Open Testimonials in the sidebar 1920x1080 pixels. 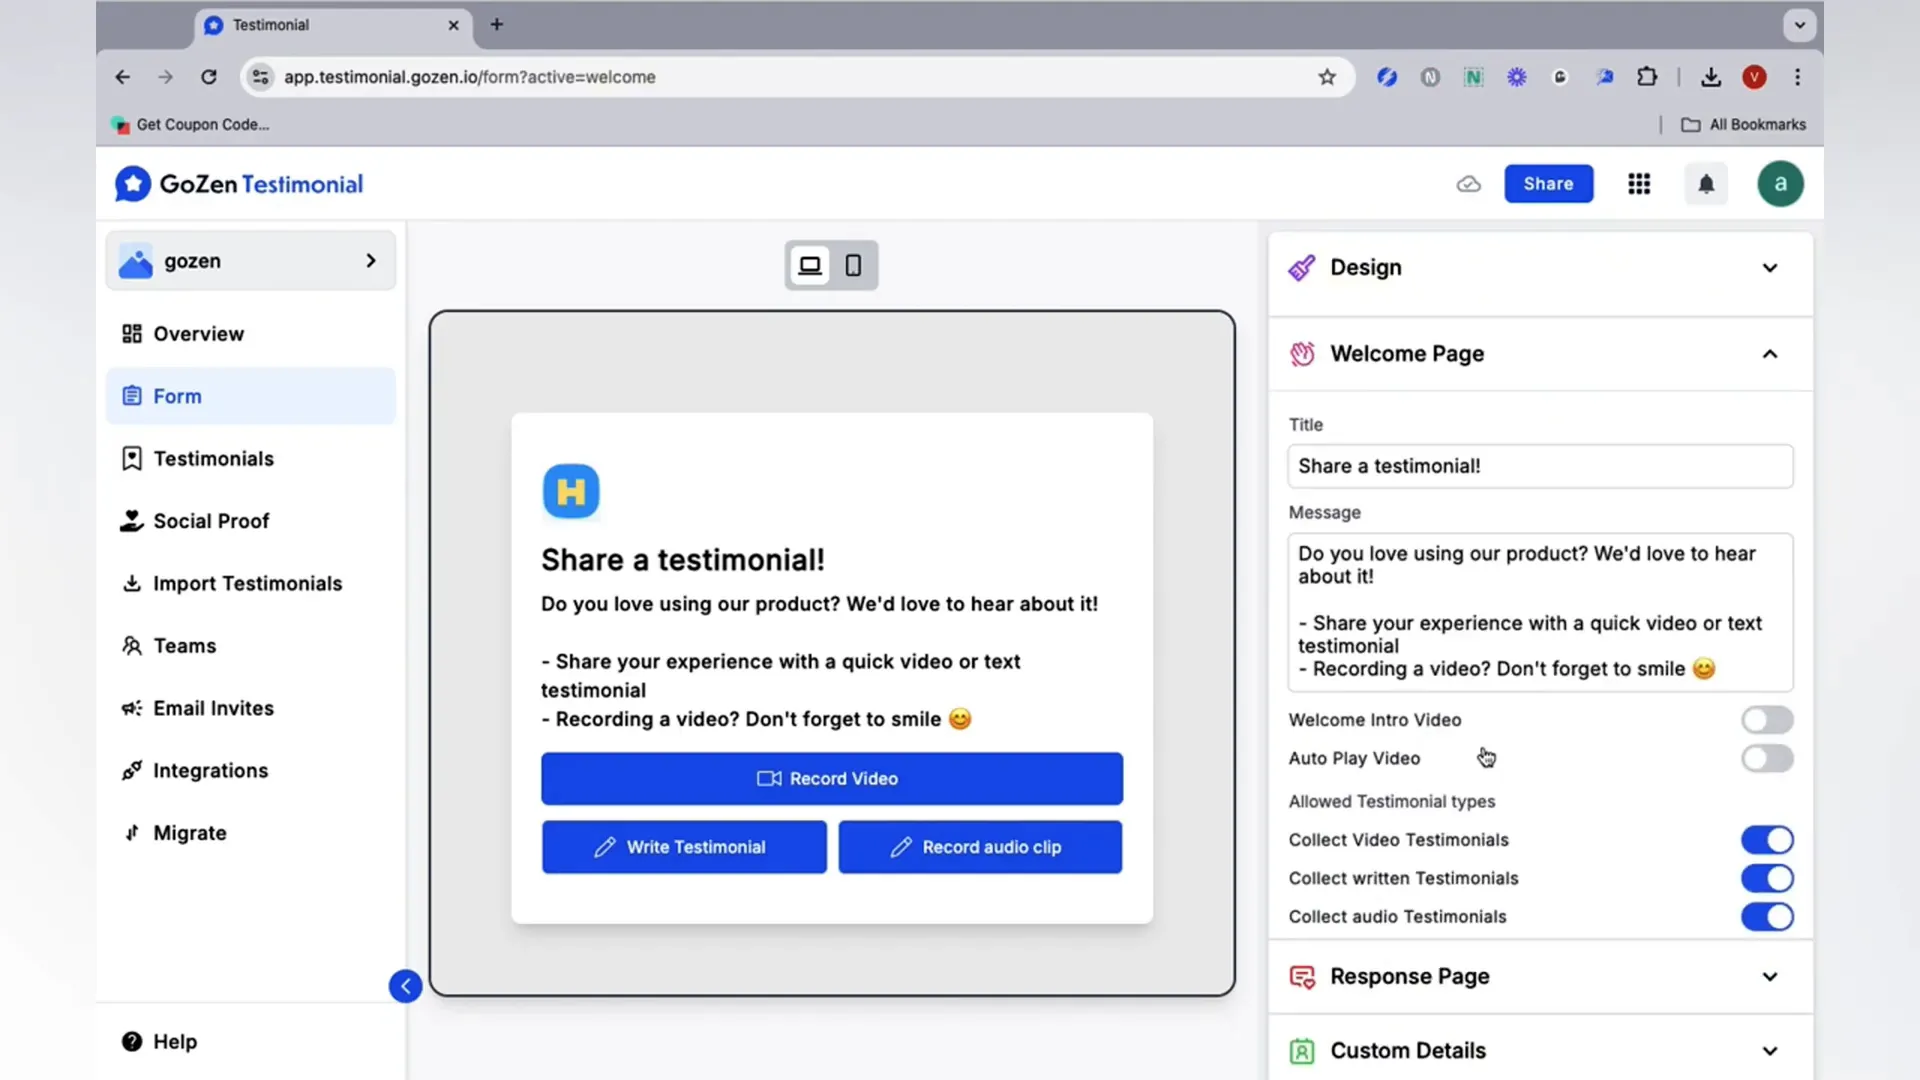pyautogui.click(x=251, y=459)
